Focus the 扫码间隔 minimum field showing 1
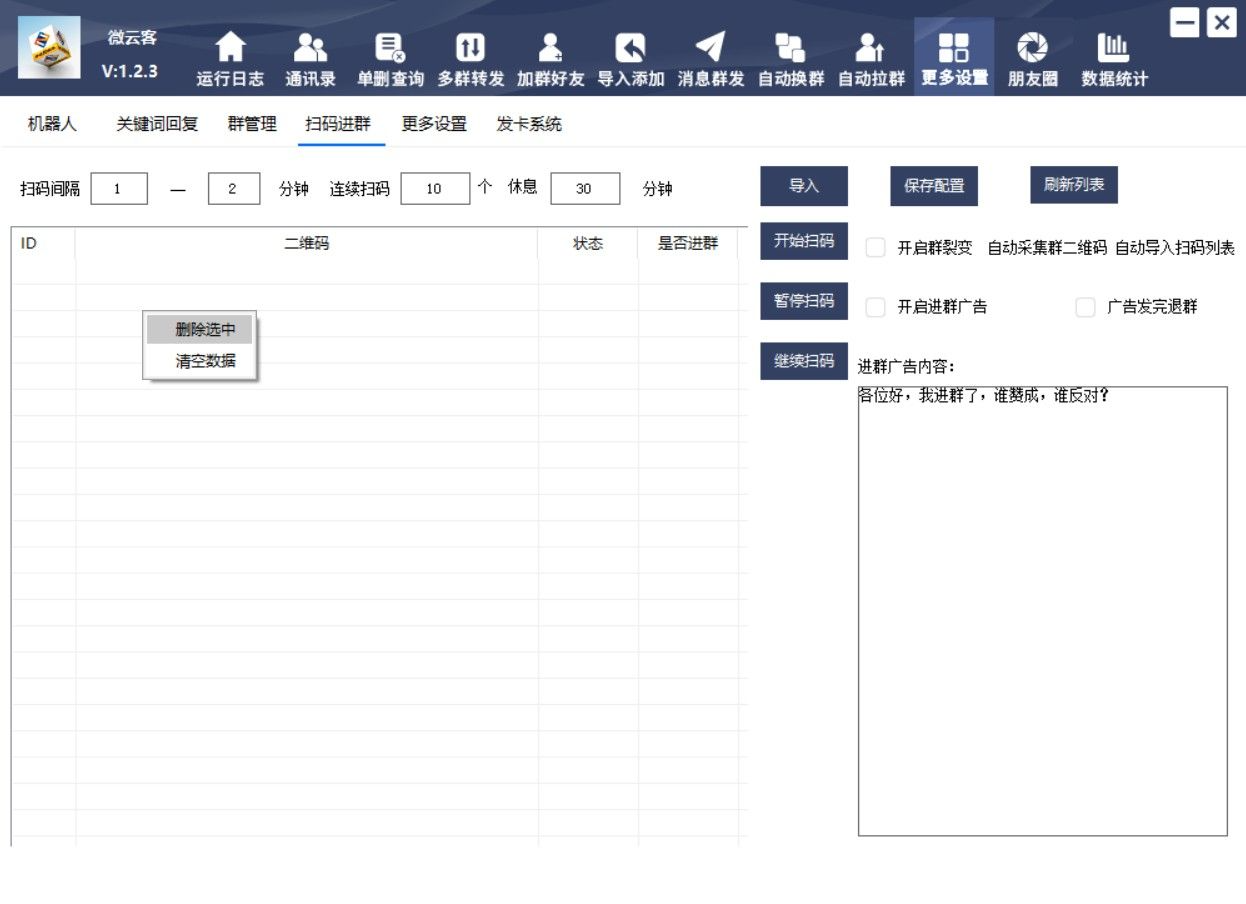This screenshot has height=904, width=1246. coord(119,188)
